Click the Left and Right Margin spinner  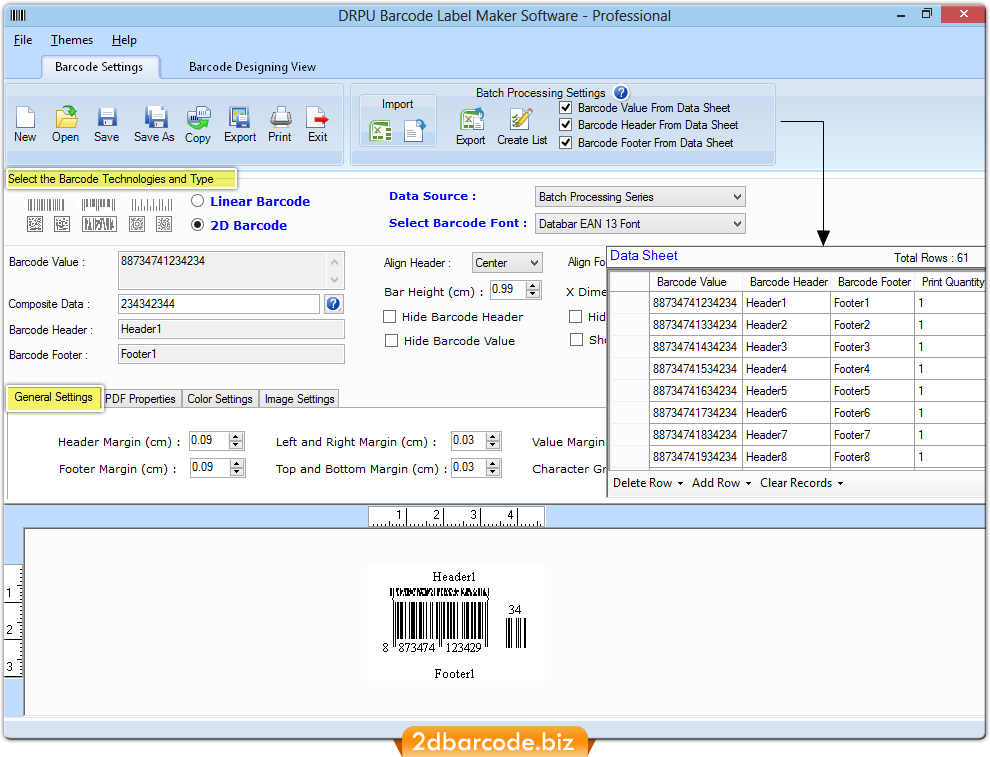click(493, 441)
